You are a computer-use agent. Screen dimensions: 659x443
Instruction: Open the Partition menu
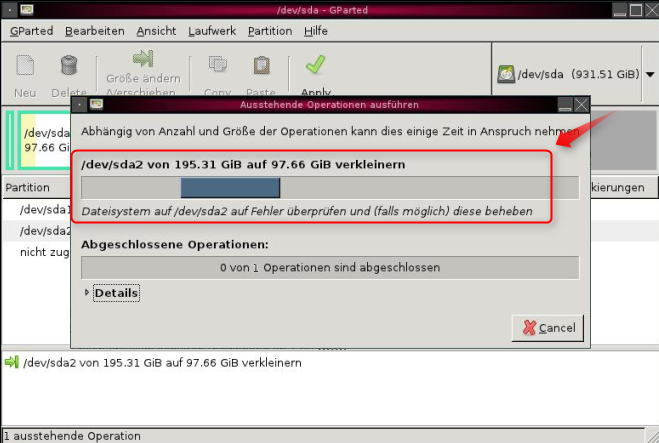click(270, 31)
